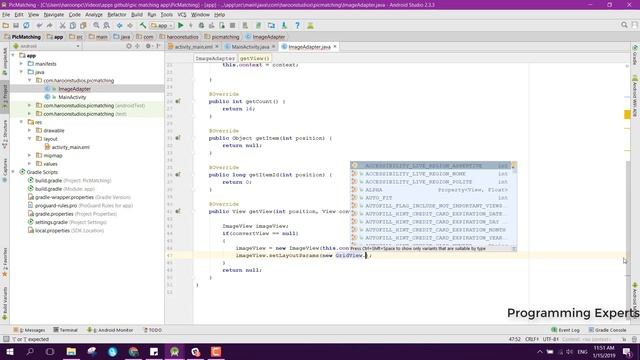Viewport: 640px width, 360px height.
Task: Click the UTF-8 encoding in status bar
Action: (x=551, y=339)
